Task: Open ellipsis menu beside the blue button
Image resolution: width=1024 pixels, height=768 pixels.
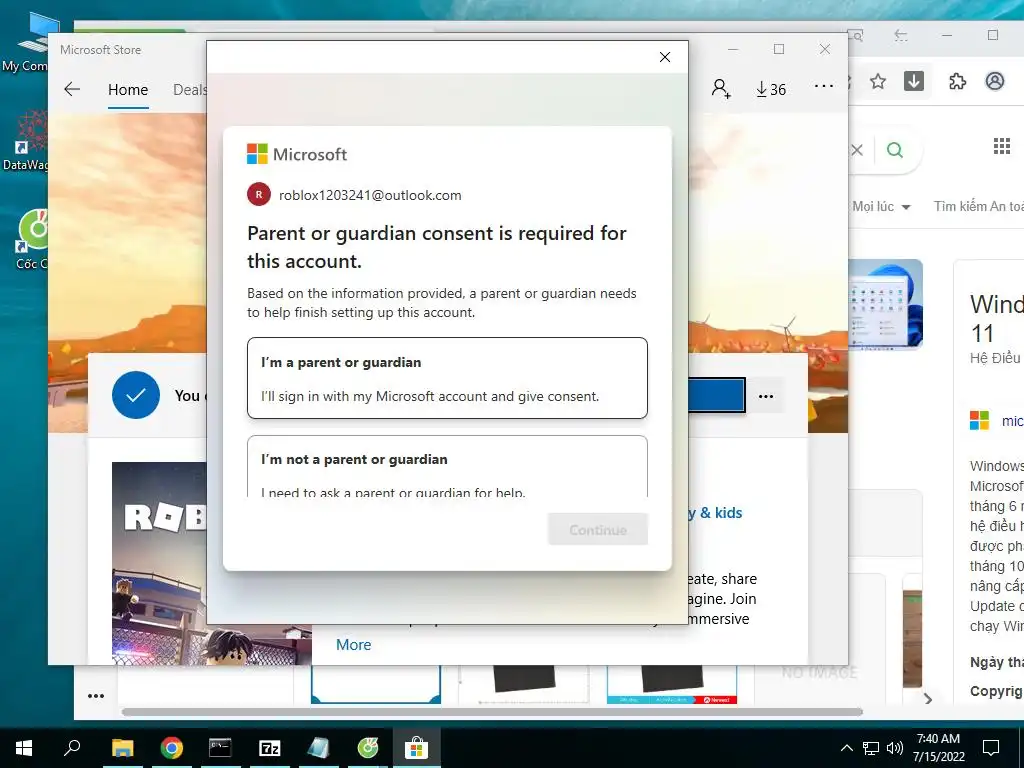Action: tap(766, 396)
